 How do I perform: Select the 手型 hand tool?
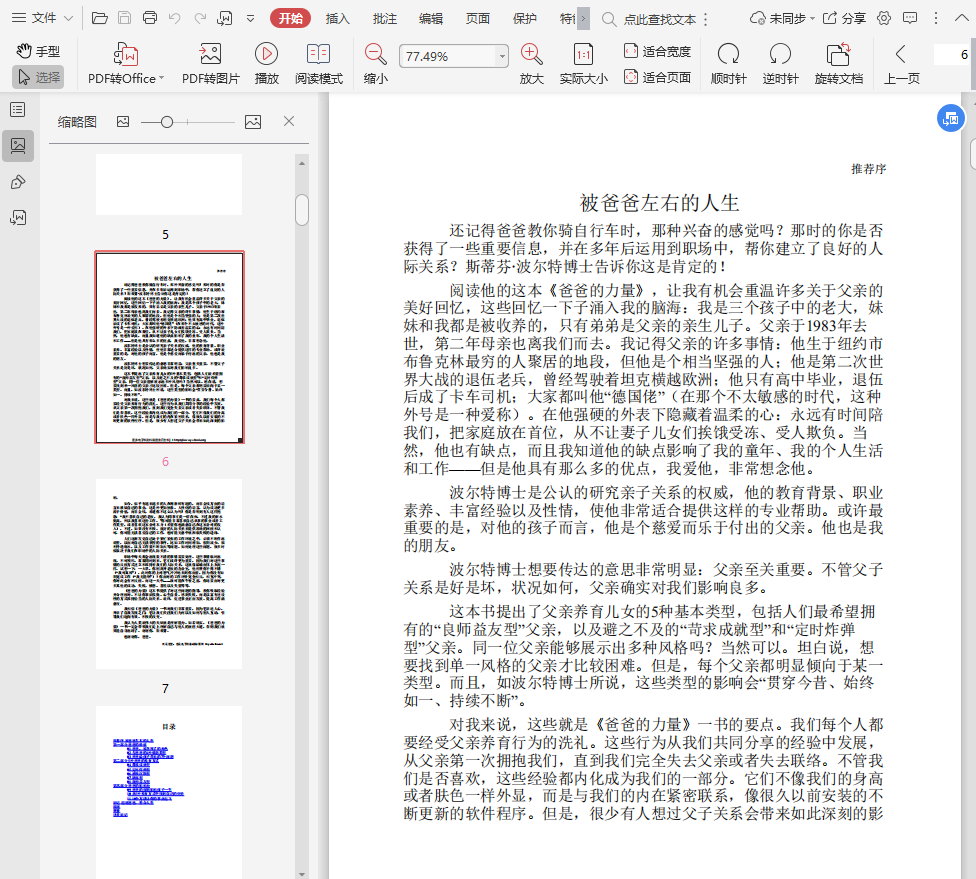click(38, 51)
